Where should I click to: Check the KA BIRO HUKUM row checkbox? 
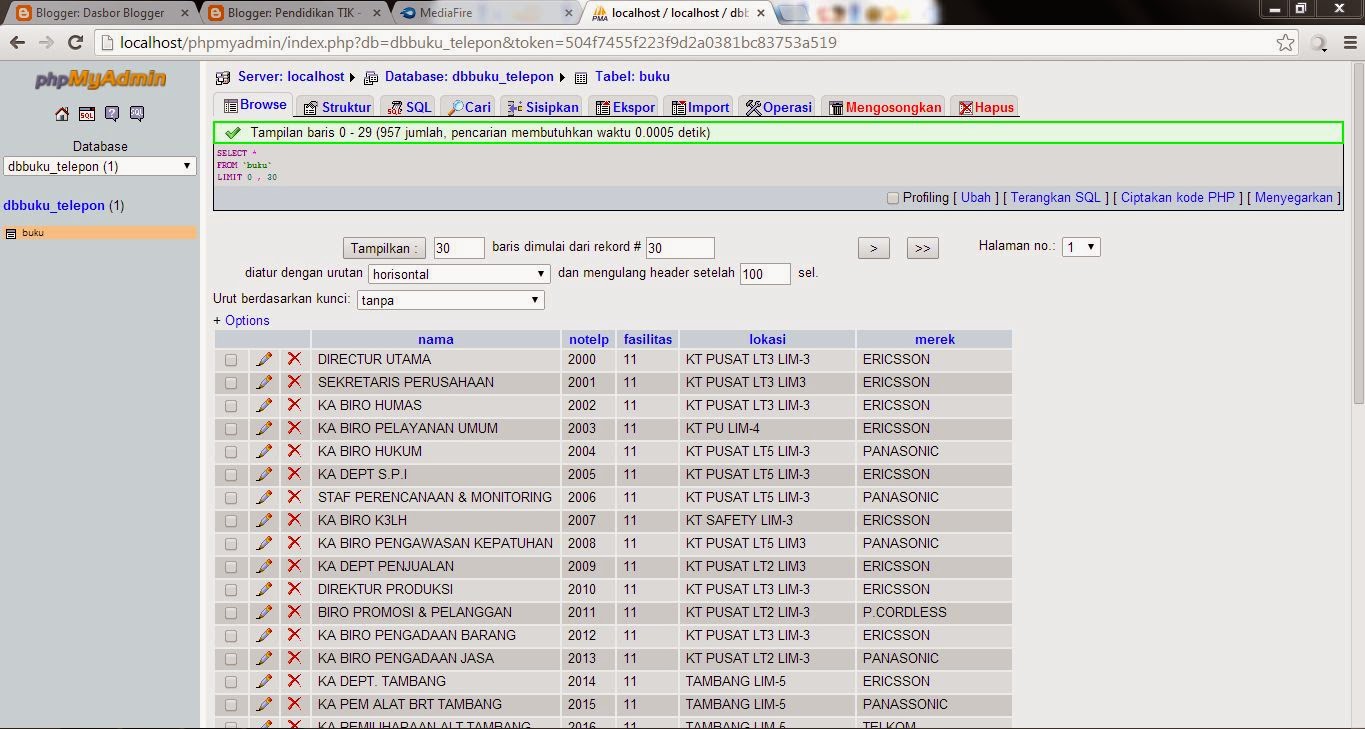(x=231, y=452)
